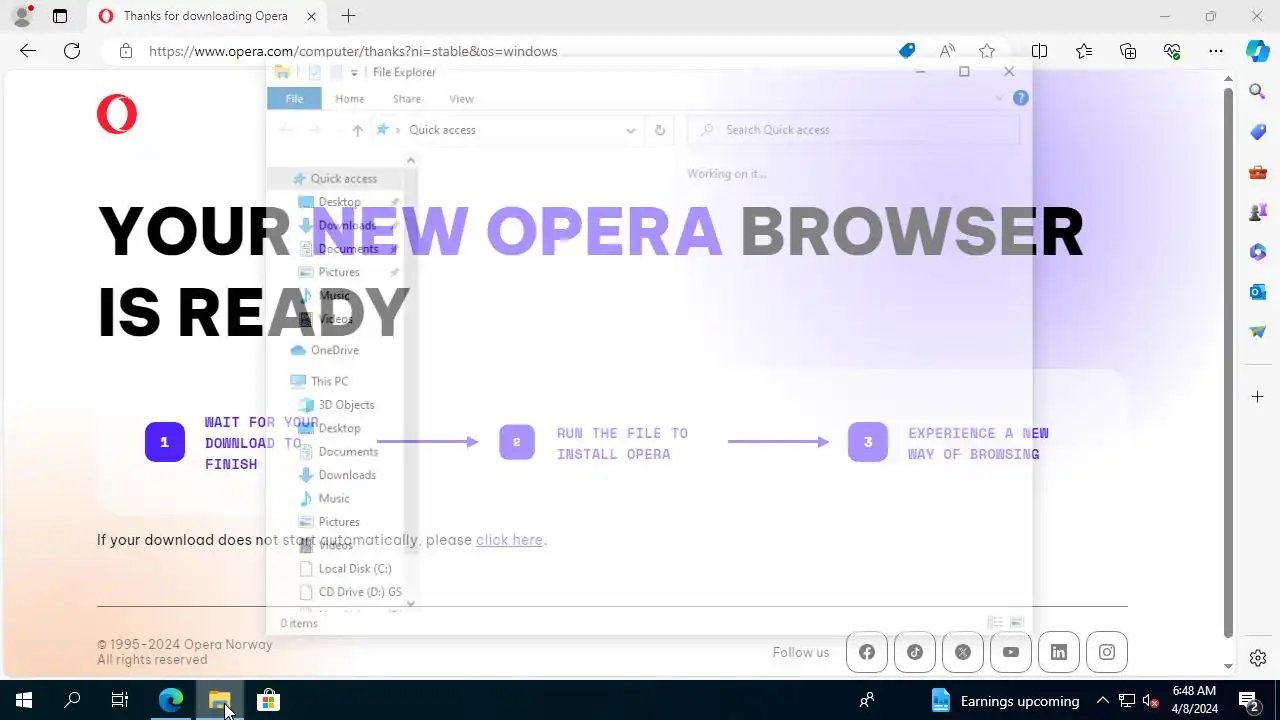Open Share ribbon tab in File Explorer
Screen dimensions: 1280x720
coord(407,98)
